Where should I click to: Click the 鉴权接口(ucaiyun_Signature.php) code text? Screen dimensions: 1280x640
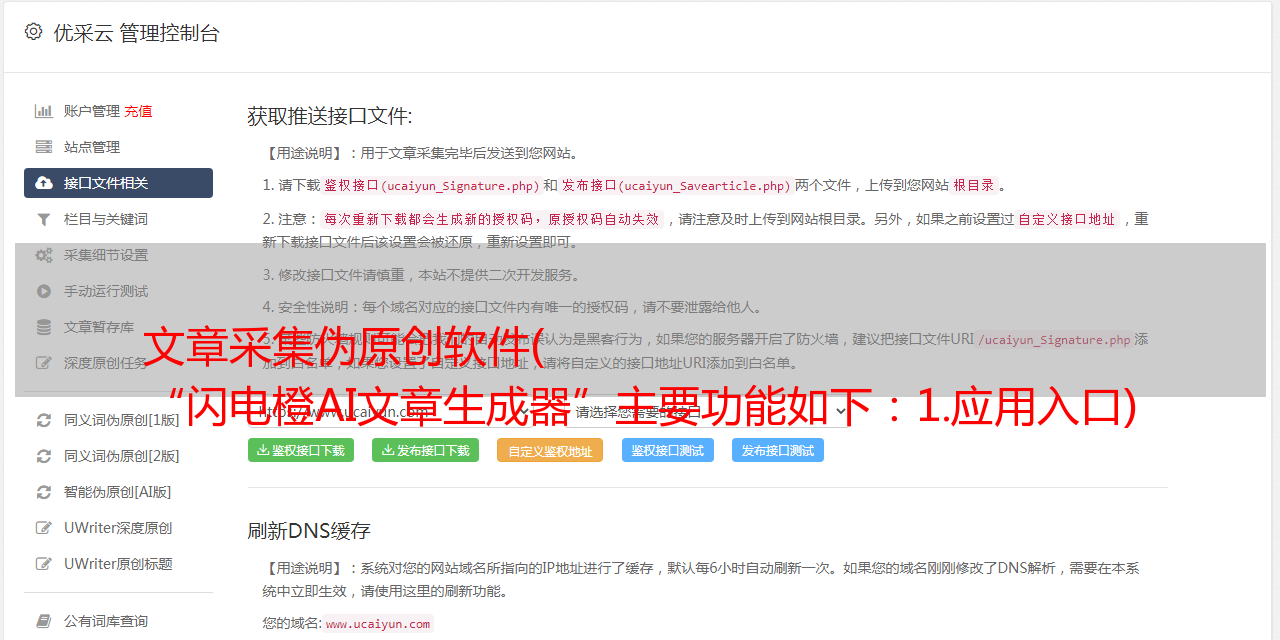tap(431, 185)
